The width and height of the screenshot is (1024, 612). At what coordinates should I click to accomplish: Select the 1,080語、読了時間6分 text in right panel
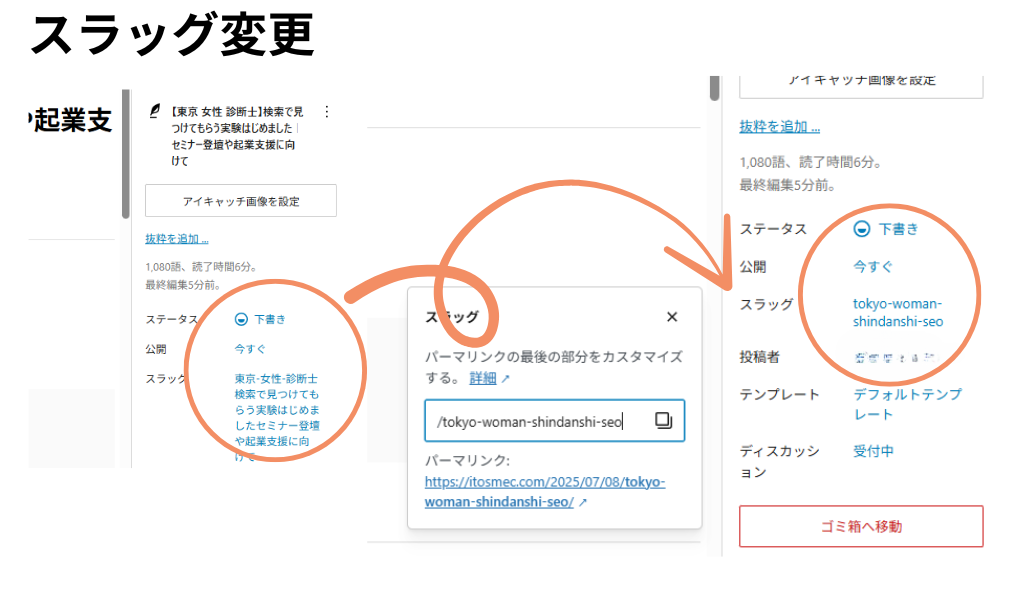(x=810, y=162)
